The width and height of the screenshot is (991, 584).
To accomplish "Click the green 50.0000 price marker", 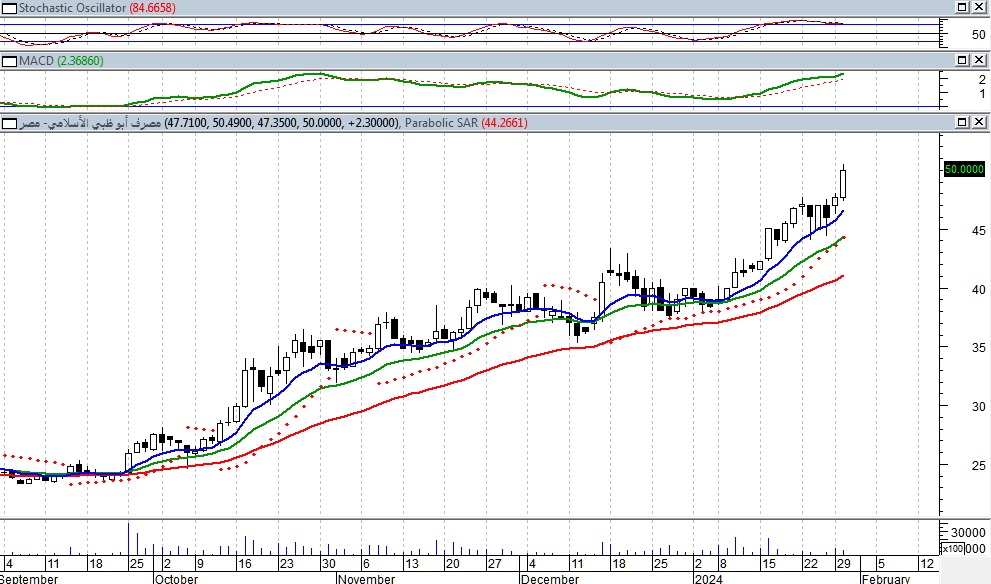I will [964, 170].
